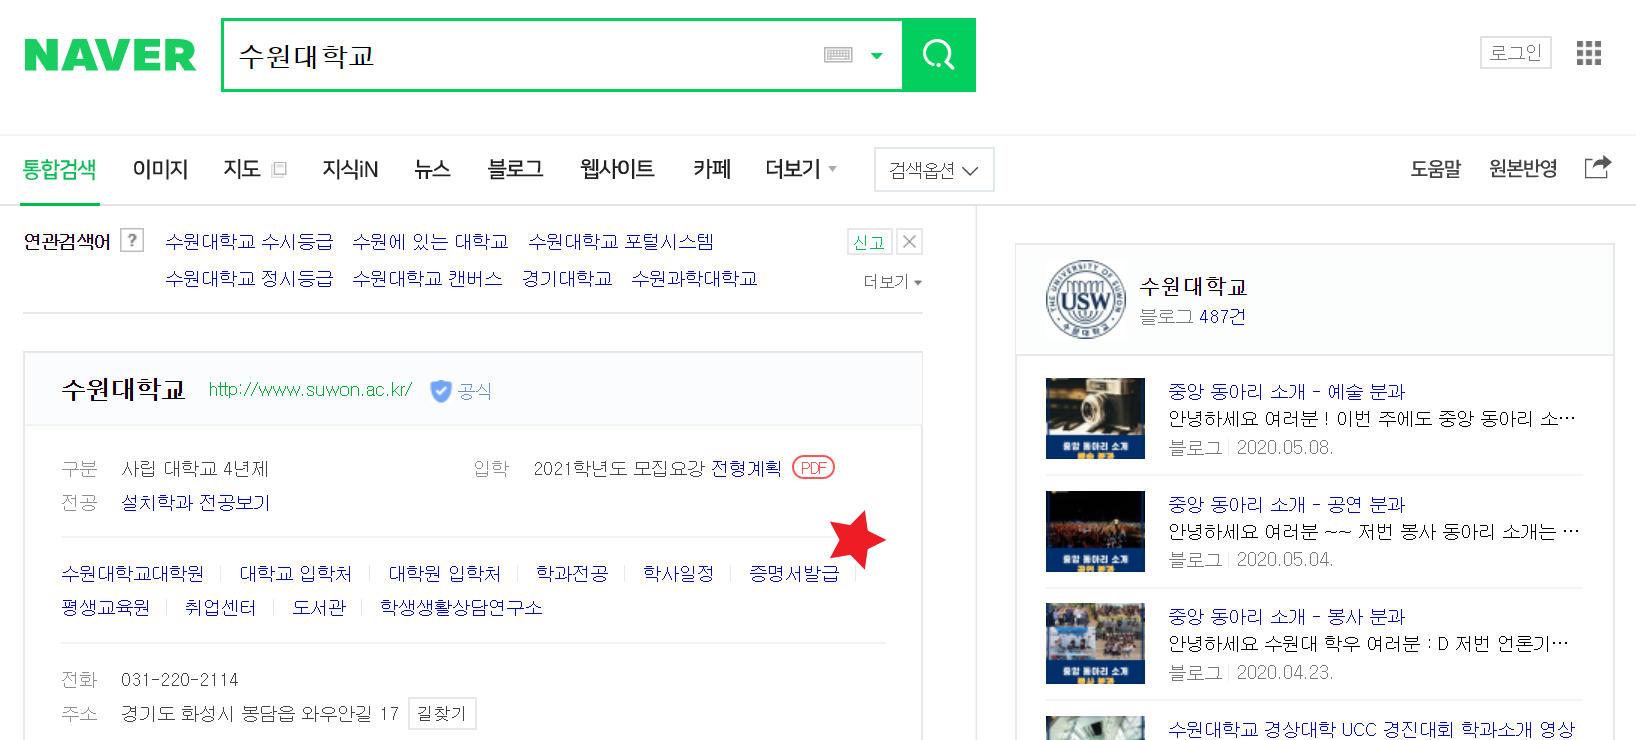Switch to the 블로그 tab

(x=515, y=169)
